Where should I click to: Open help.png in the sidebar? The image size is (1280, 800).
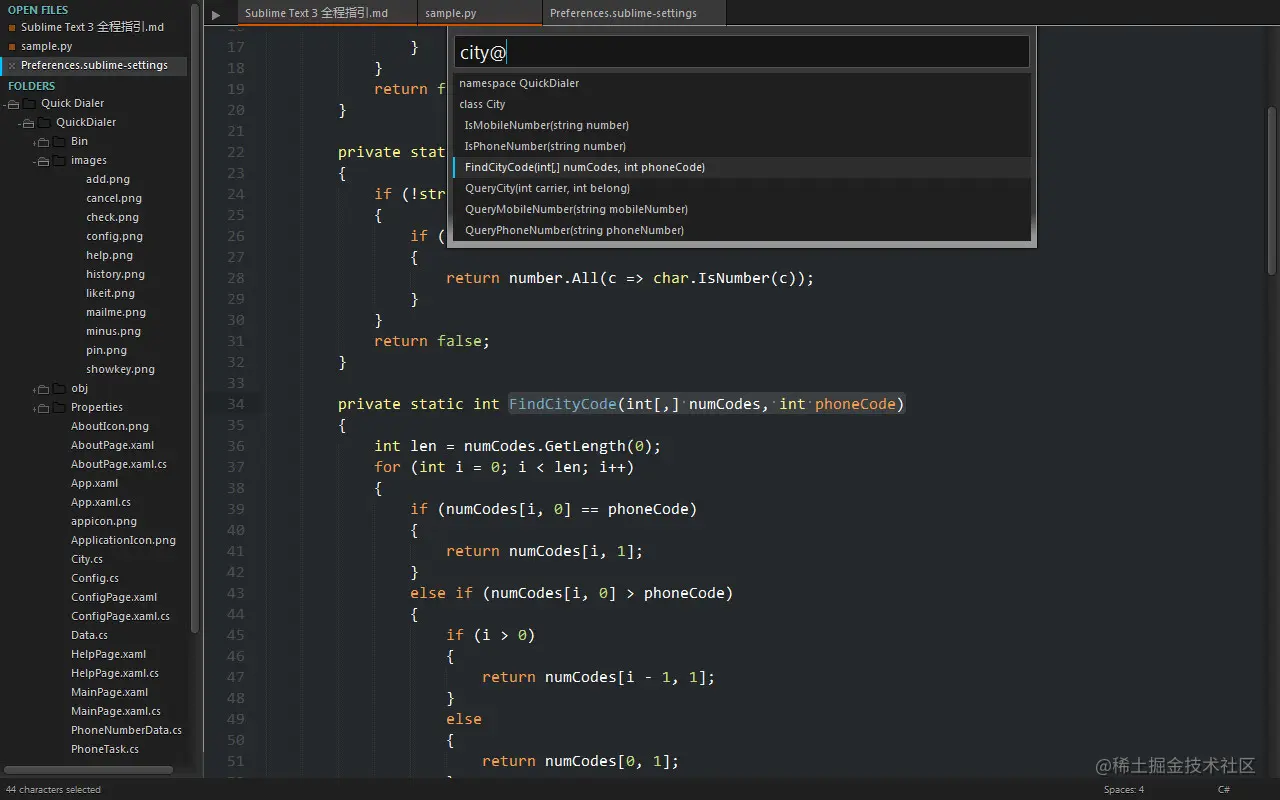[109, 255]
